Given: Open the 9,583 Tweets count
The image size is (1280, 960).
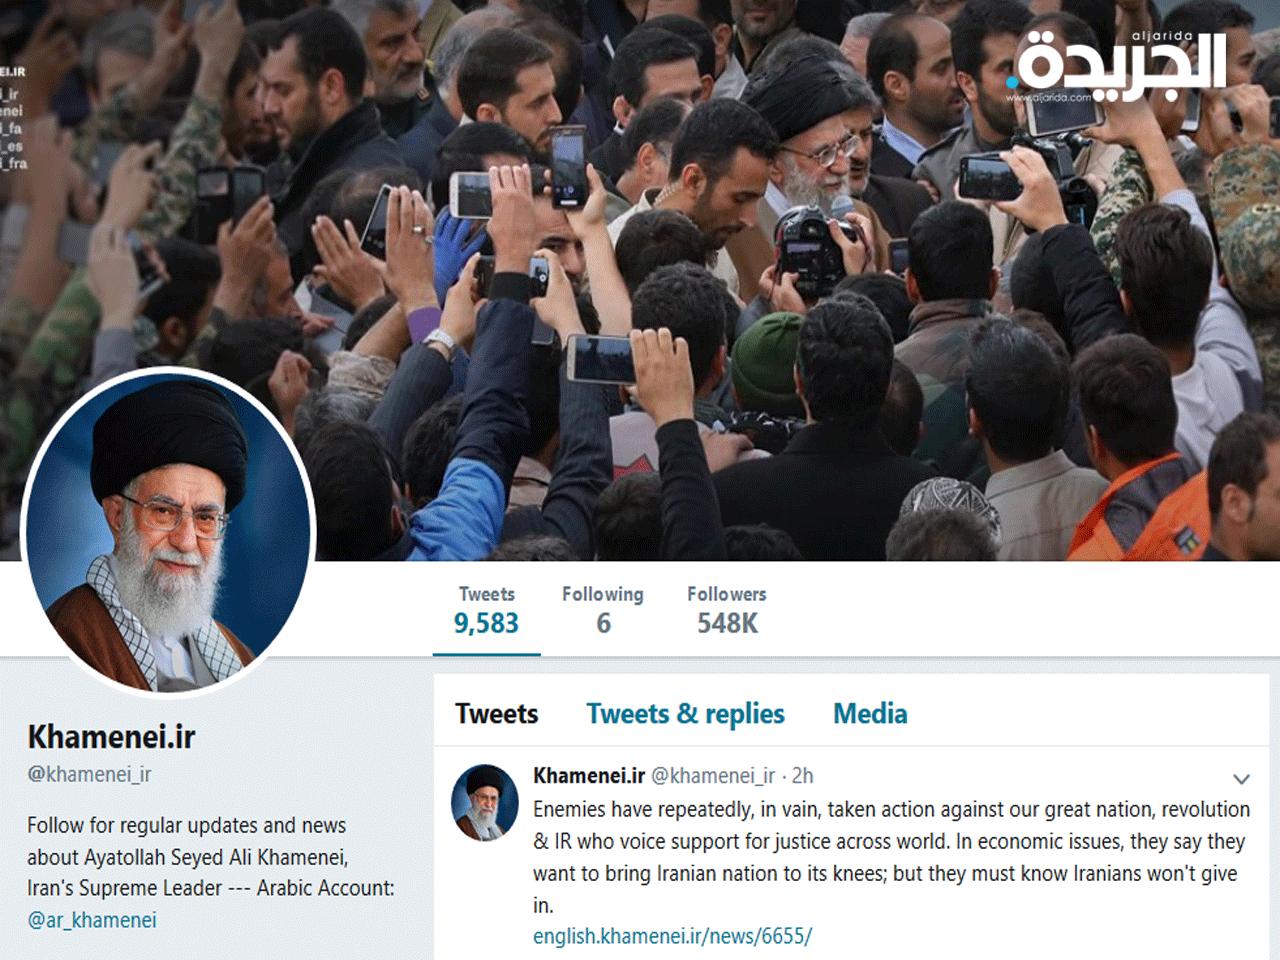Looking at the screenshot, I should (x=487, y=611).
